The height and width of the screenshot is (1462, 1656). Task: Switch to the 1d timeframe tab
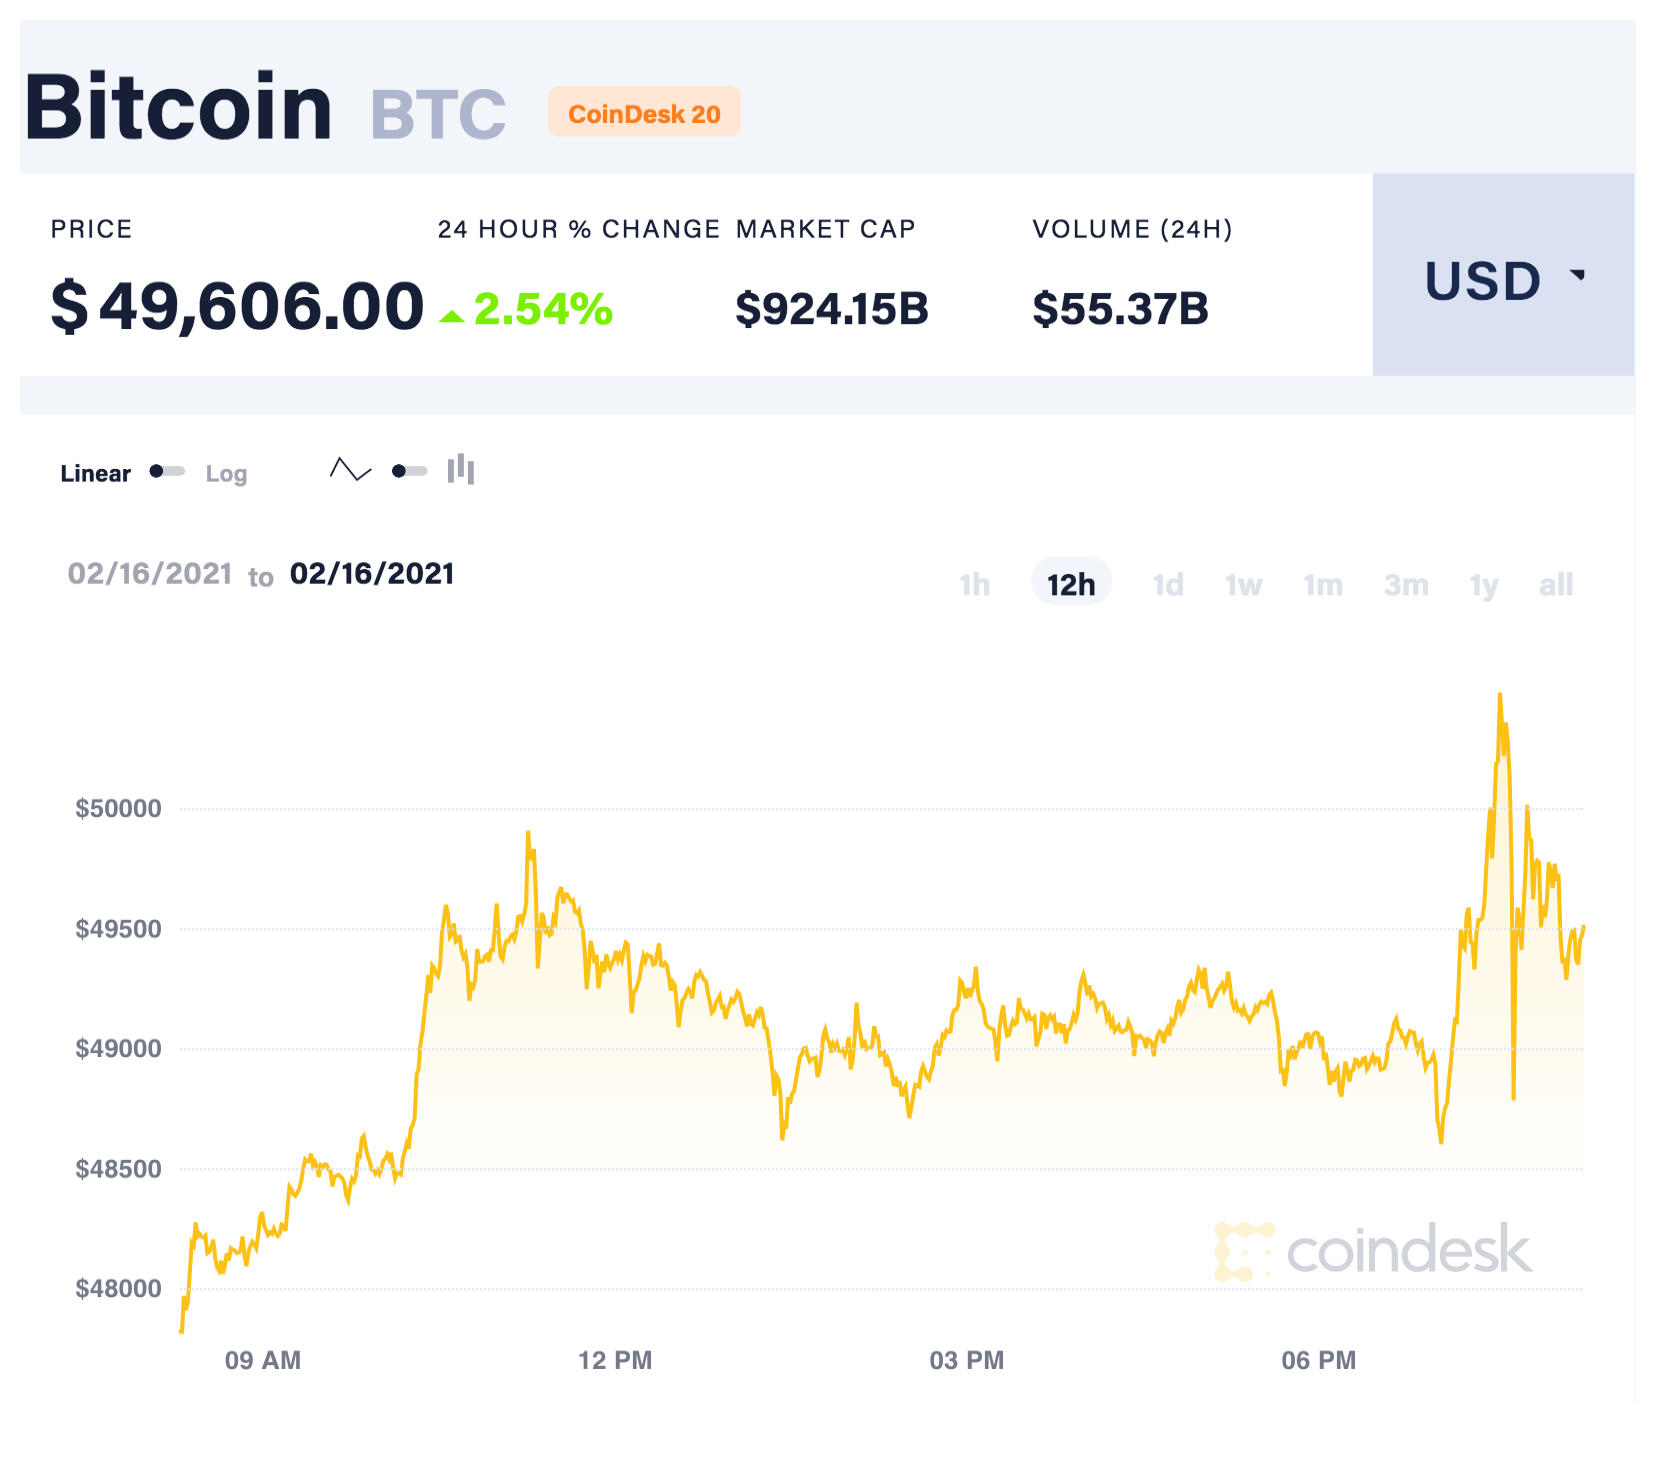(x=1168, y=584)
